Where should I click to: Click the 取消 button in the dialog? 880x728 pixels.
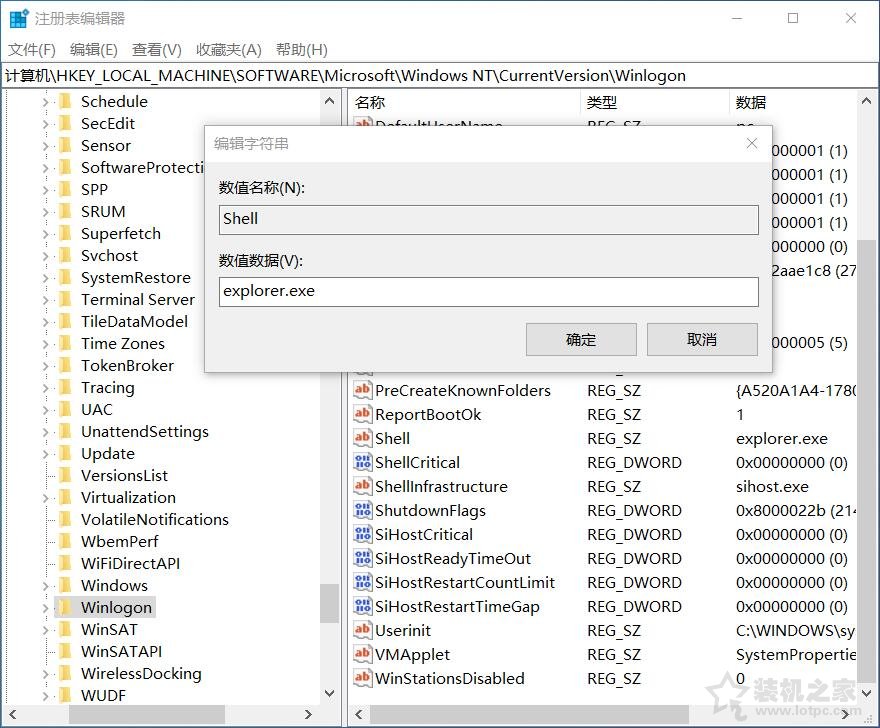[x=702, y=339]
